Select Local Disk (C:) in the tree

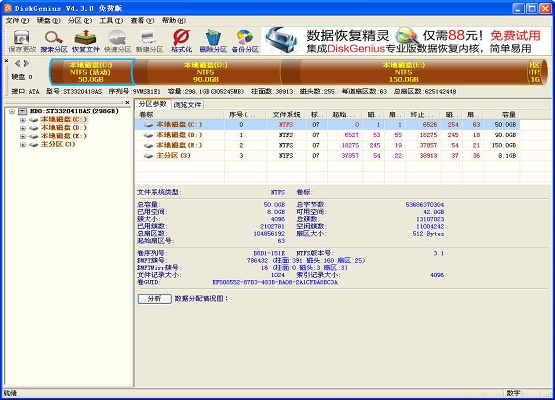(x=63, y=119)
